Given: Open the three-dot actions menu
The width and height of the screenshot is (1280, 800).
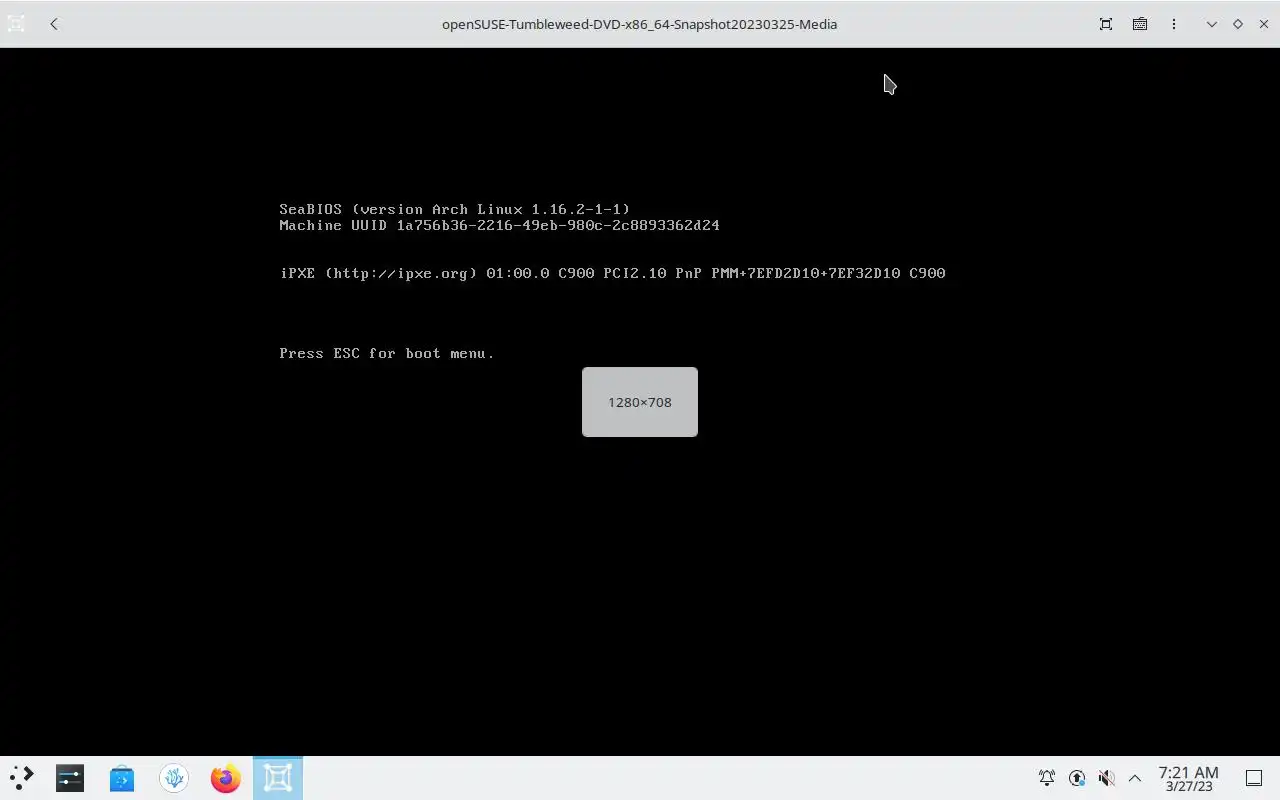Looking at the screenshot, I should (x=1174, y=24).
